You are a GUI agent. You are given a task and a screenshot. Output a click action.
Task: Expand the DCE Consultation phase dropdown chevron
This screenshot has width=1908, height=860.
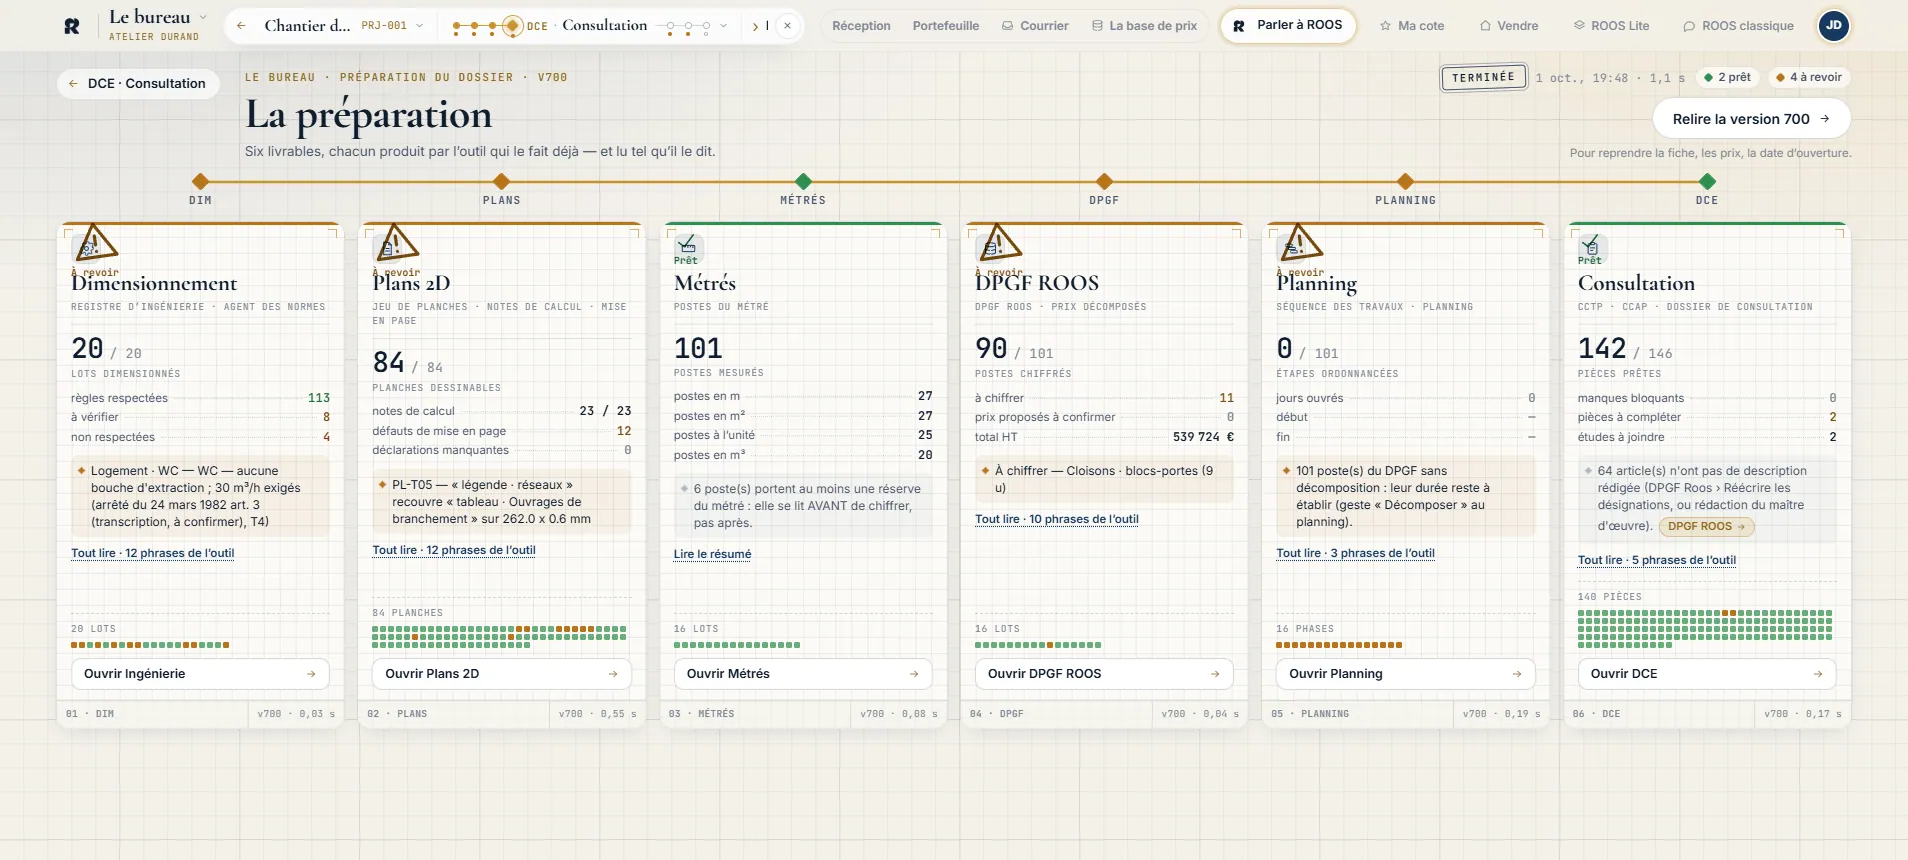coord(724,26)
